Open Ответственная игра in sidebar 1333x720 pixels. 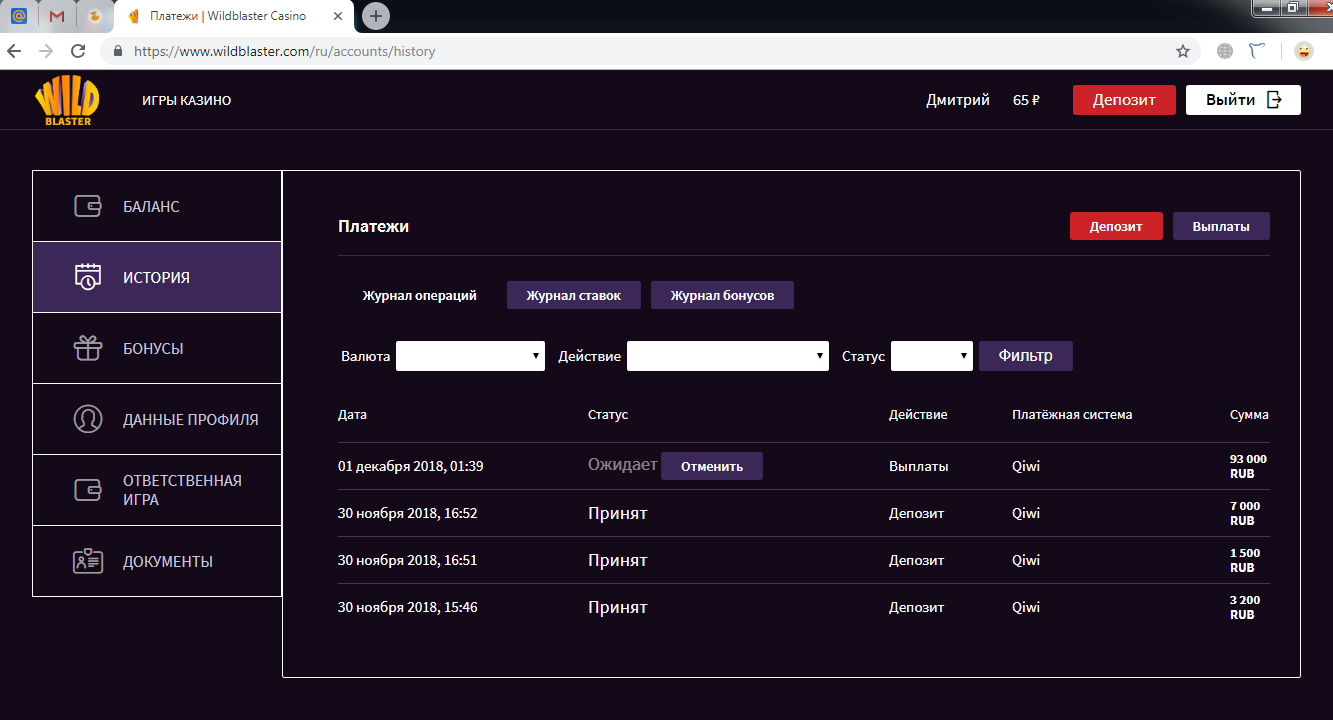[157, 490]
